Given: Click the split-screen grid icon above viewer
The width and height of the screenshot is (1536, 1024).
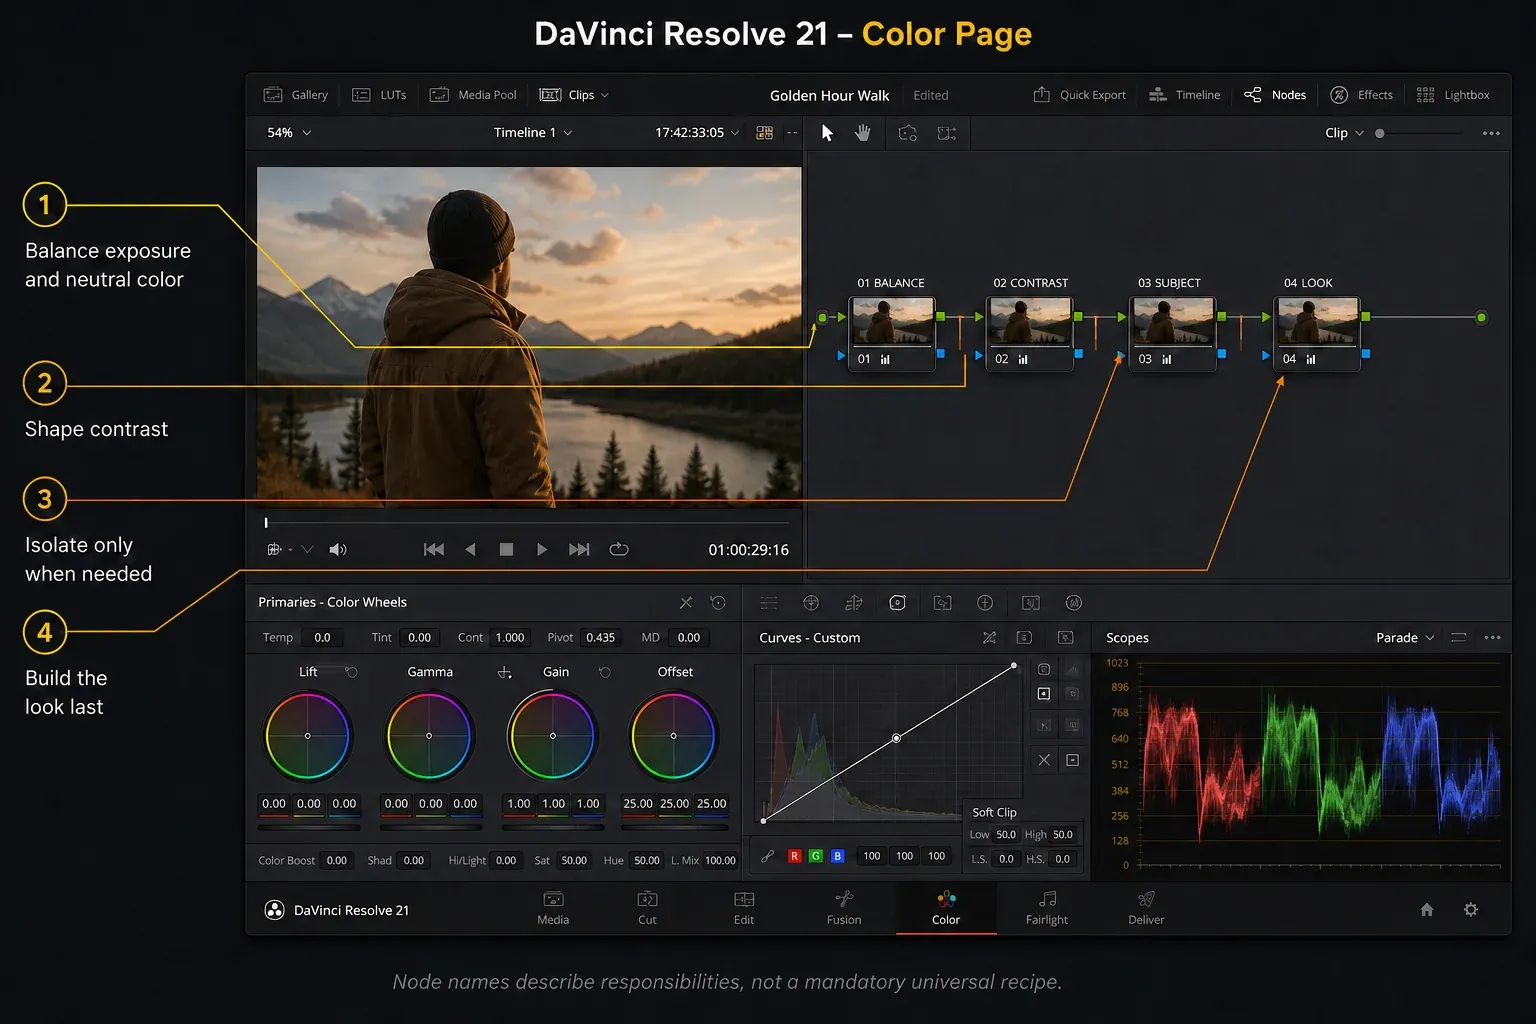Looking at the screenshot, I should [x=764, y=133].
